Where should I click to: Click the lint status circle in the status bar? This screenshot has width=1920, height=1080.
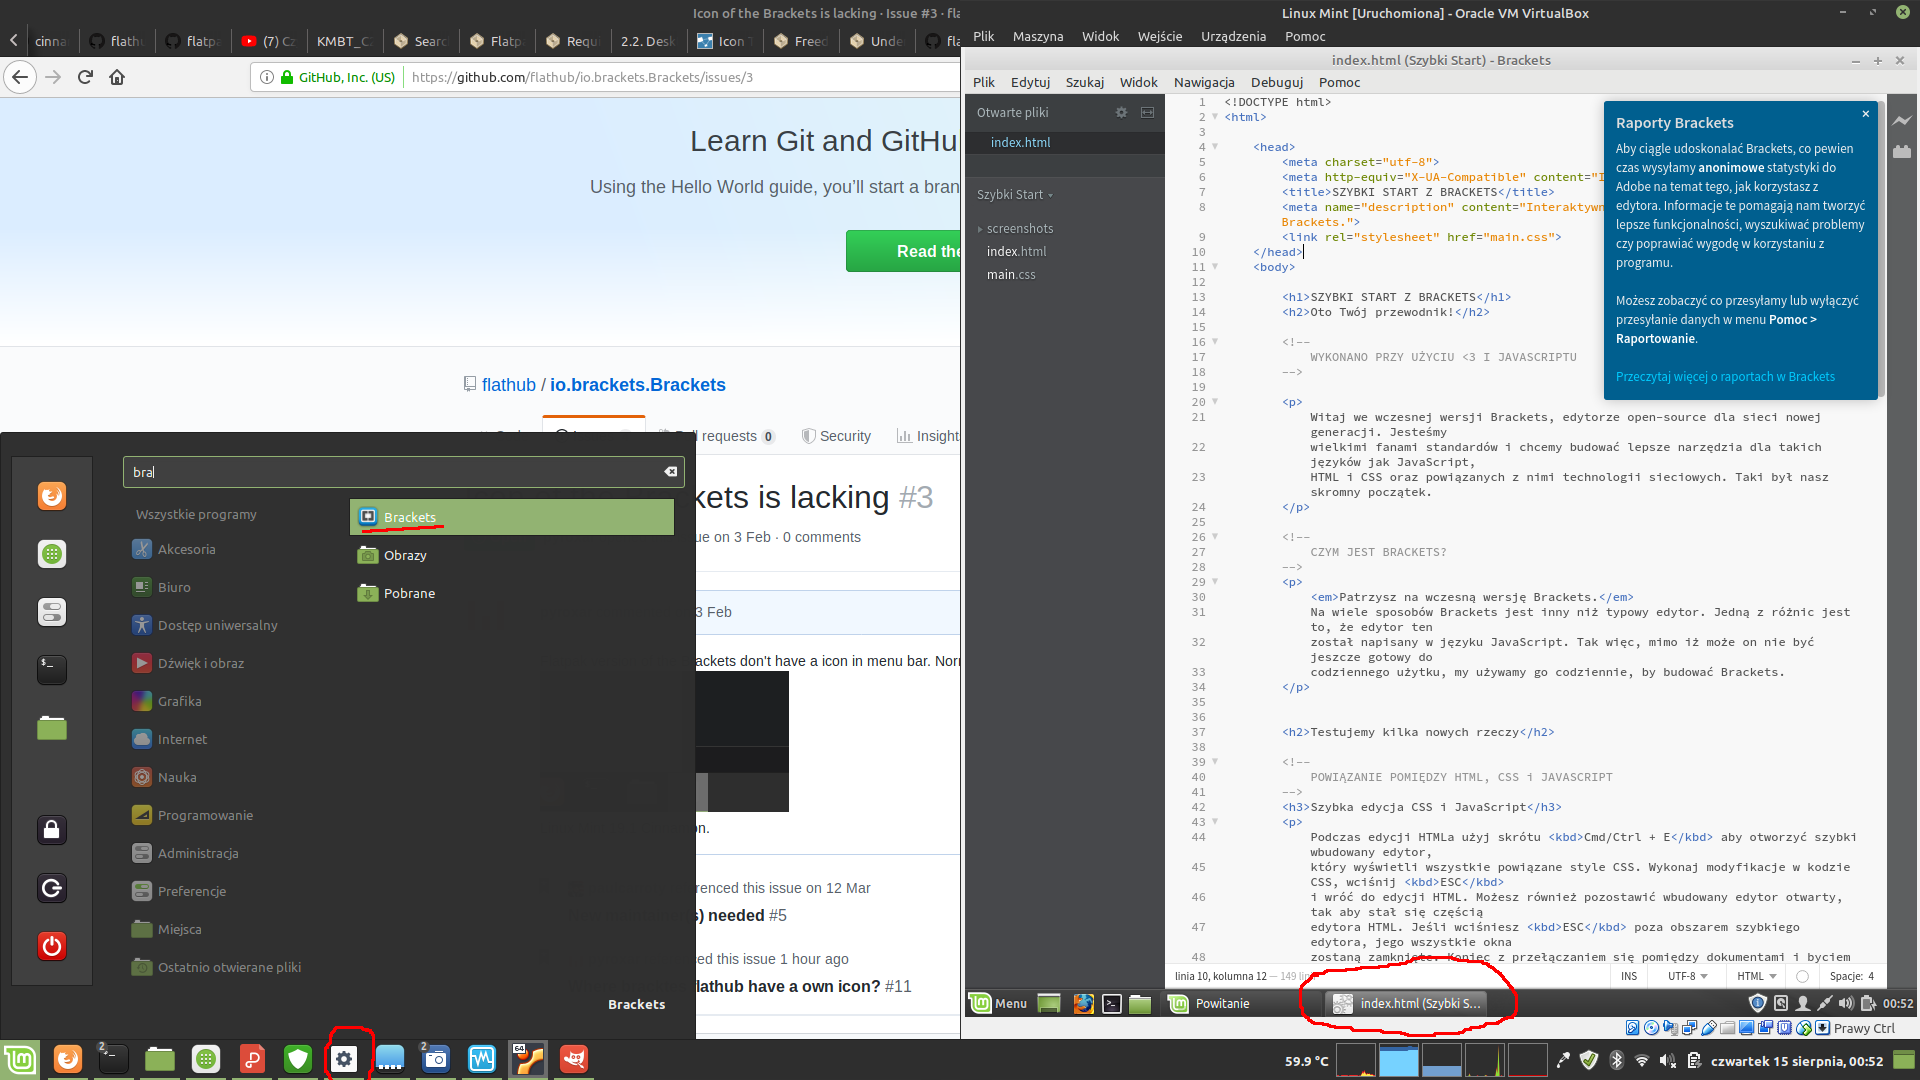pyautogui.click(x=1802, y=976)
